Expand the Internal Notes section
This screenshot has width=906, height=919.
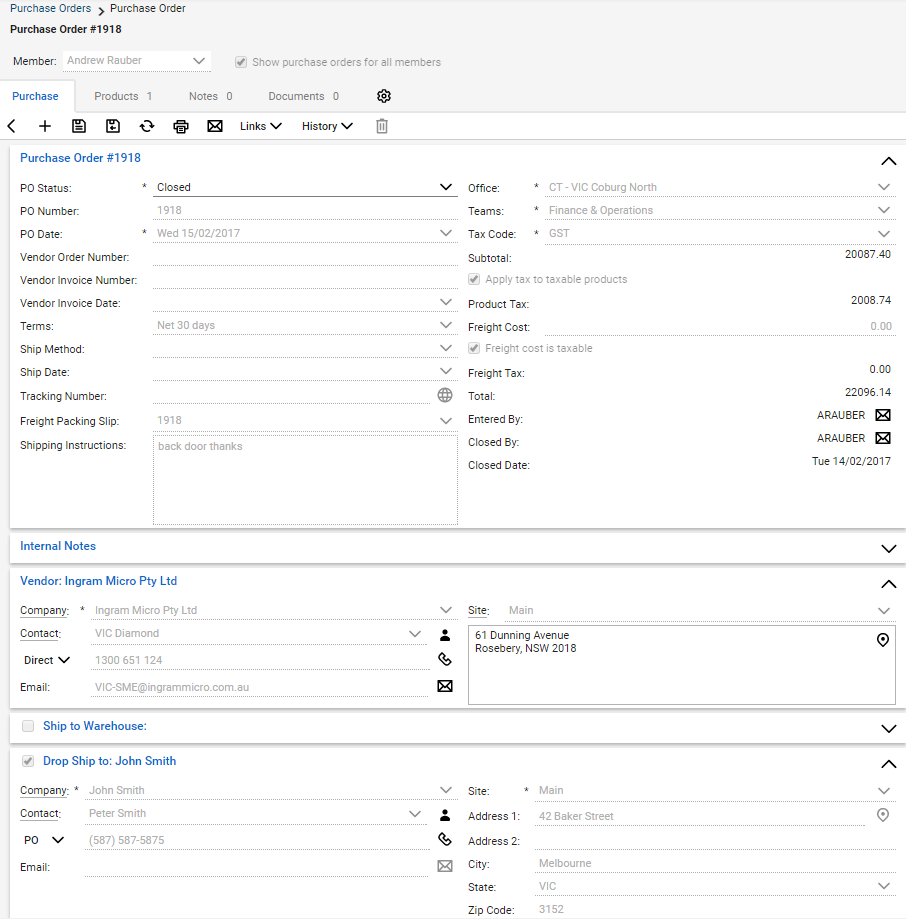(x=888, y=548)
